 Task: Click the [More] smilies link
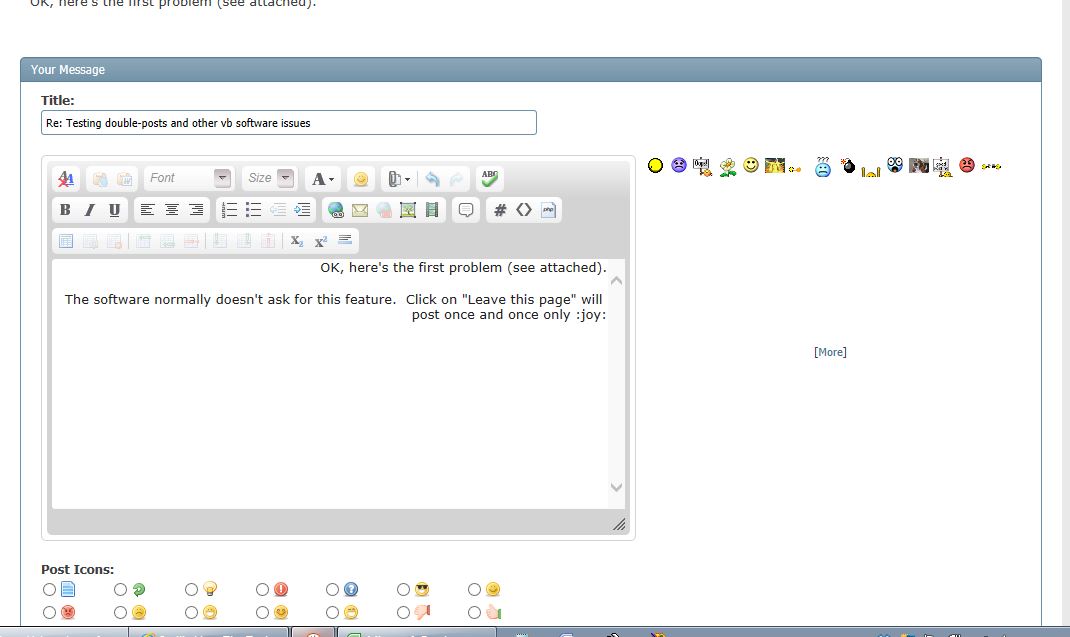pos(830,352)
